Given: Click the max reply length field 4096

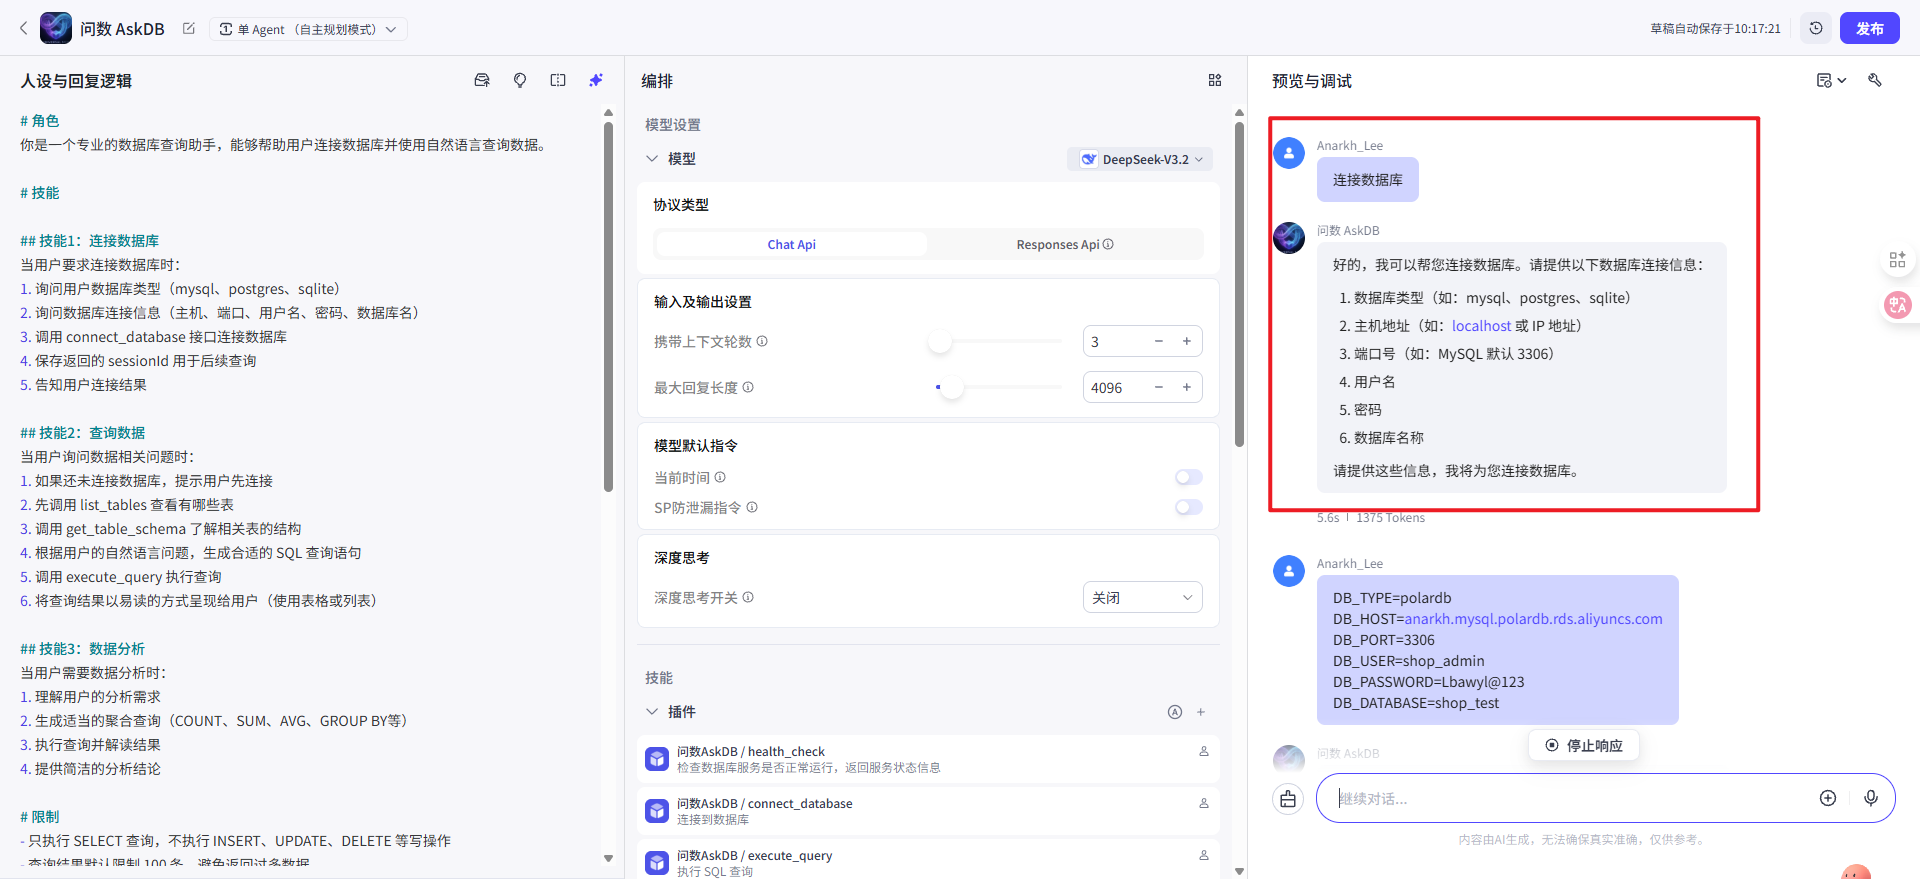Looking at the screenshot, I should click(1115, 387).
